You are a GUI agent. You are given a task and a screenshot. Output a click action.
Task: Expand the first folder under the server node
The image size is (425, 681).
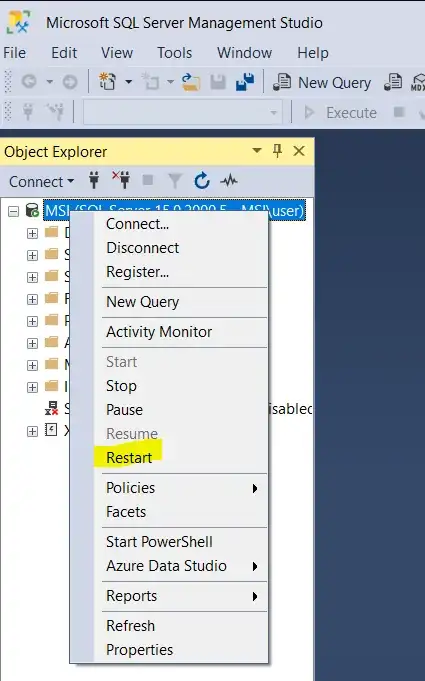[x=33, y=233]
